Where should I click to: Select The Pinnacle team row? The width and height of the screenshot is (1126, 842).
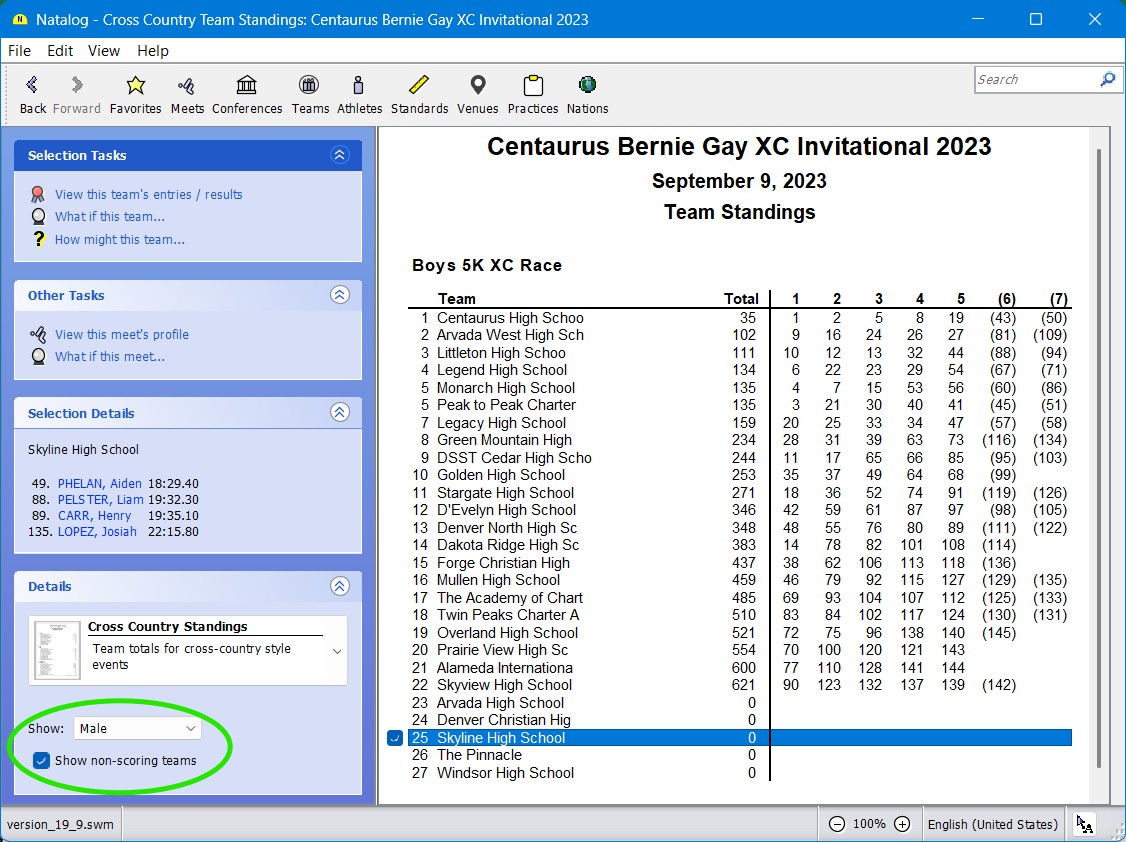tap(740, 755)
